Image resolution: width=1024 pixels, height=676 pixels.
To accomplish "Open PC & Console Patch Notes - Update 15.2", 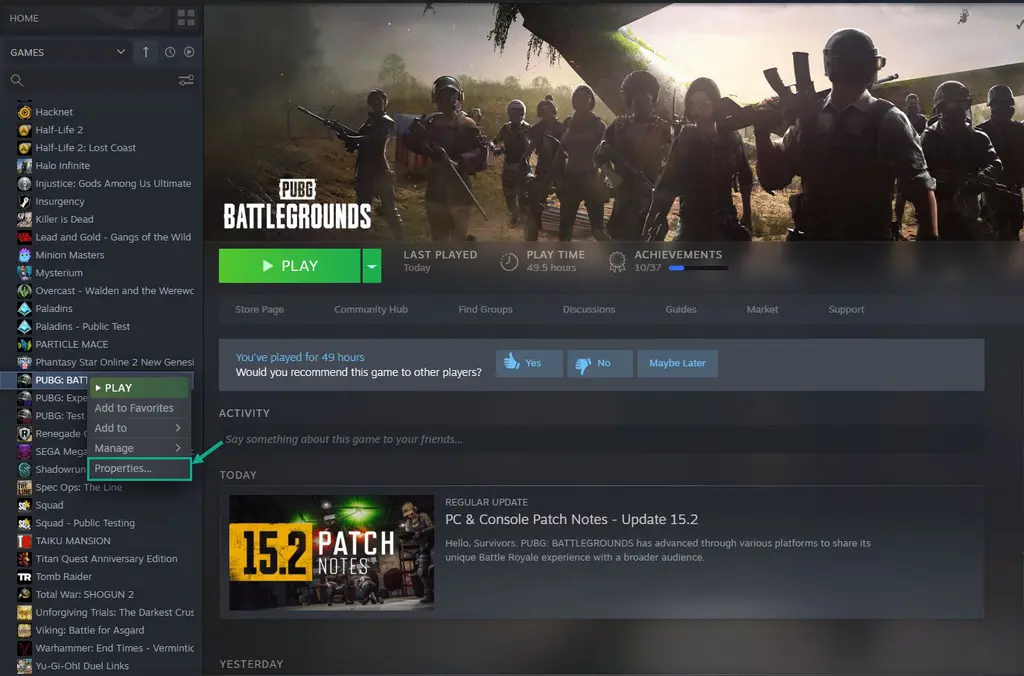I will 571,519.
